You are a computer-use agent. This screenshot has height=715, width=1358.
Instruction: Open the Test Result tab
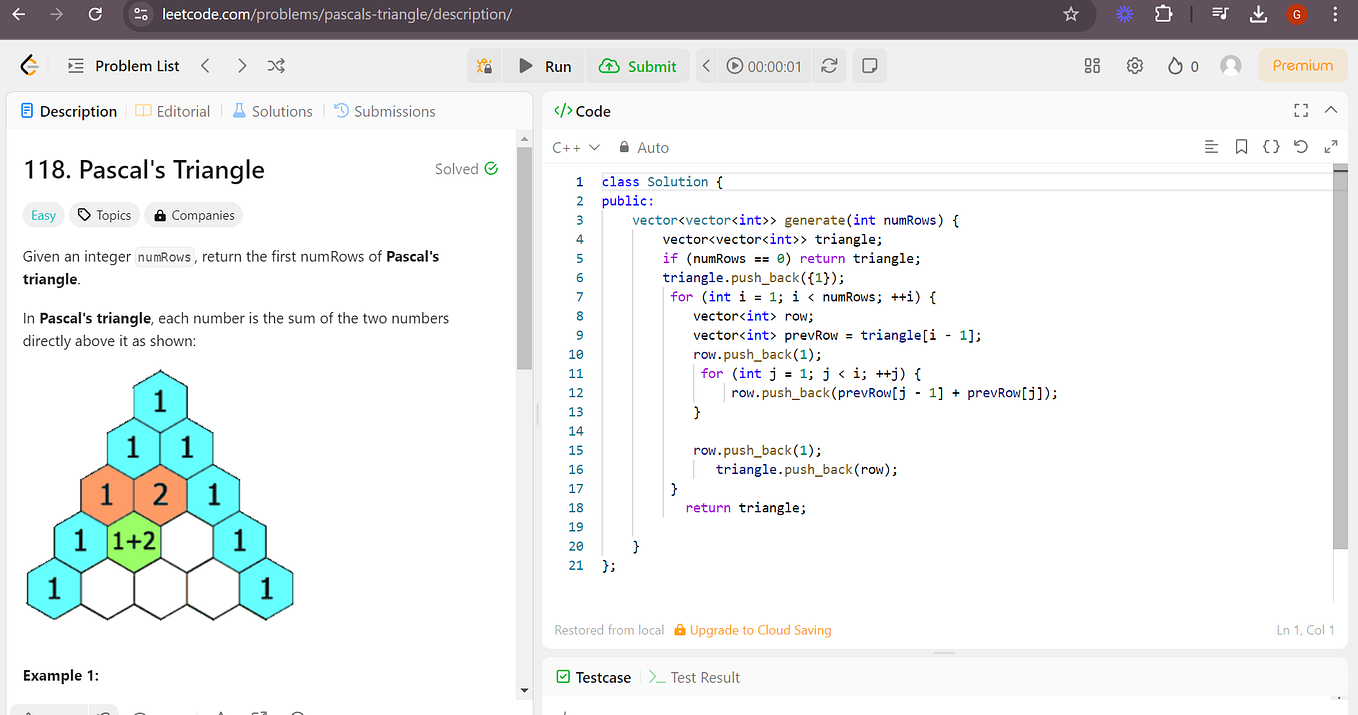point(694,677)
